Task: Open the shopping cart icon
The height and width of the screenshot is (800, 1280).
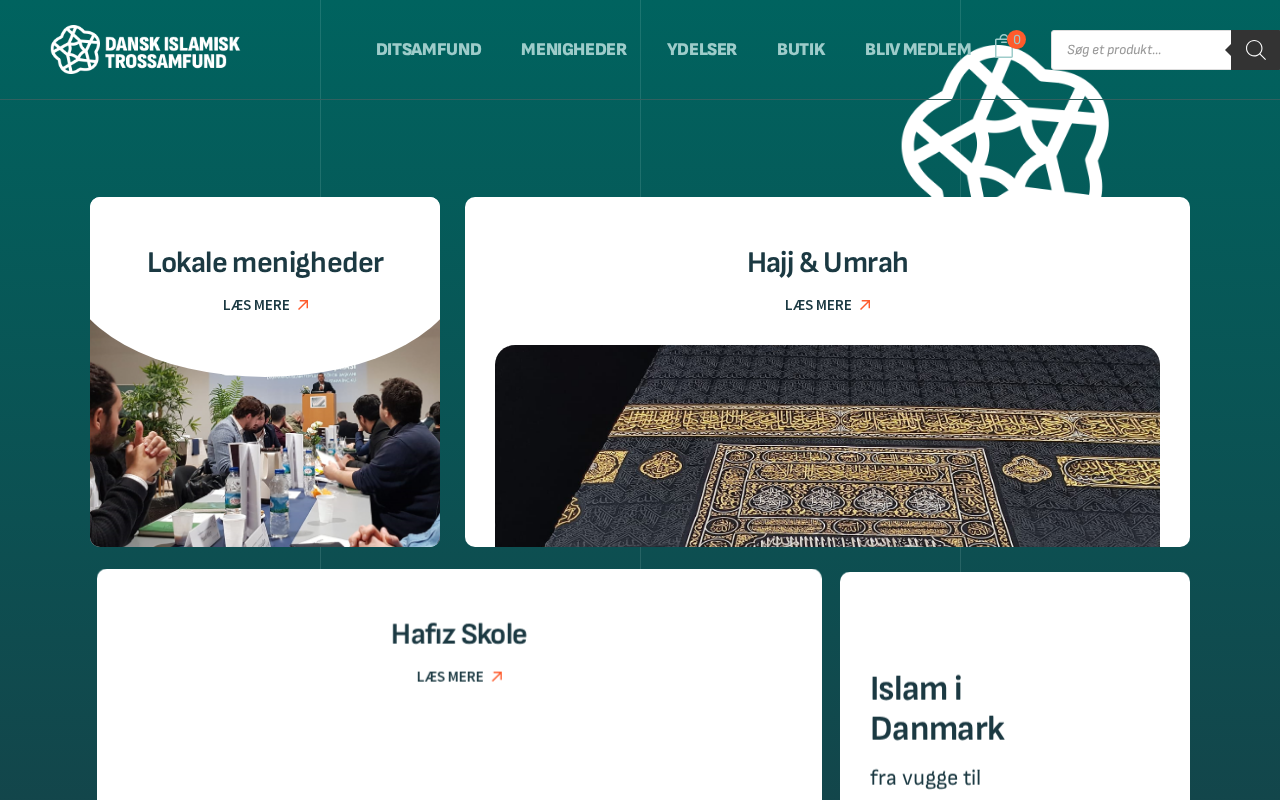Action: coord(1003,47)
